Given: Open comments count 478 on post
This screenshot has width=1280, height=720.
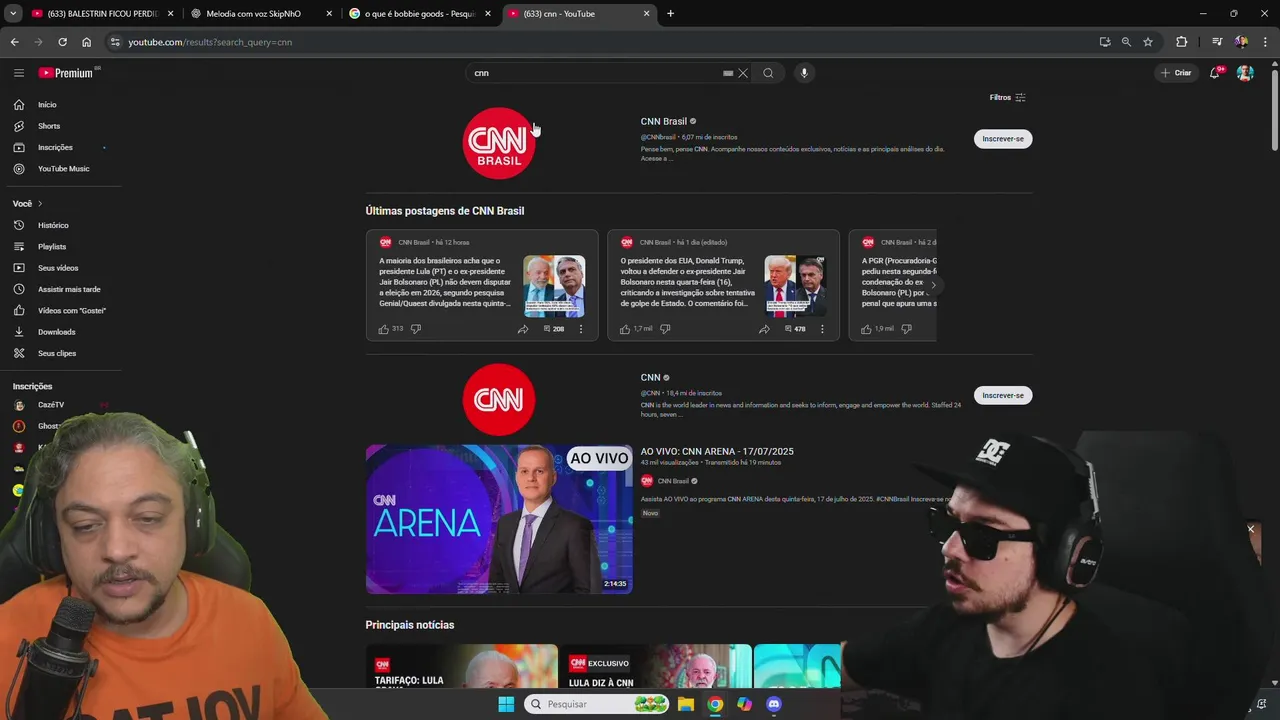Looking at the screenshot, I should pyautogui.click(x=795, y=329).
